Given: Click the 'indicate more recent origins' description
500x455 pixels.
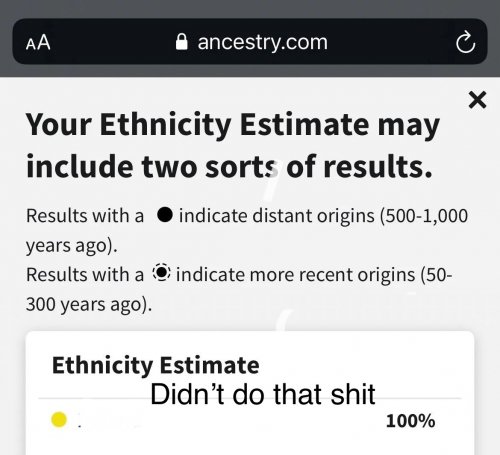Looking at the screenshot, I should point(296,275).
